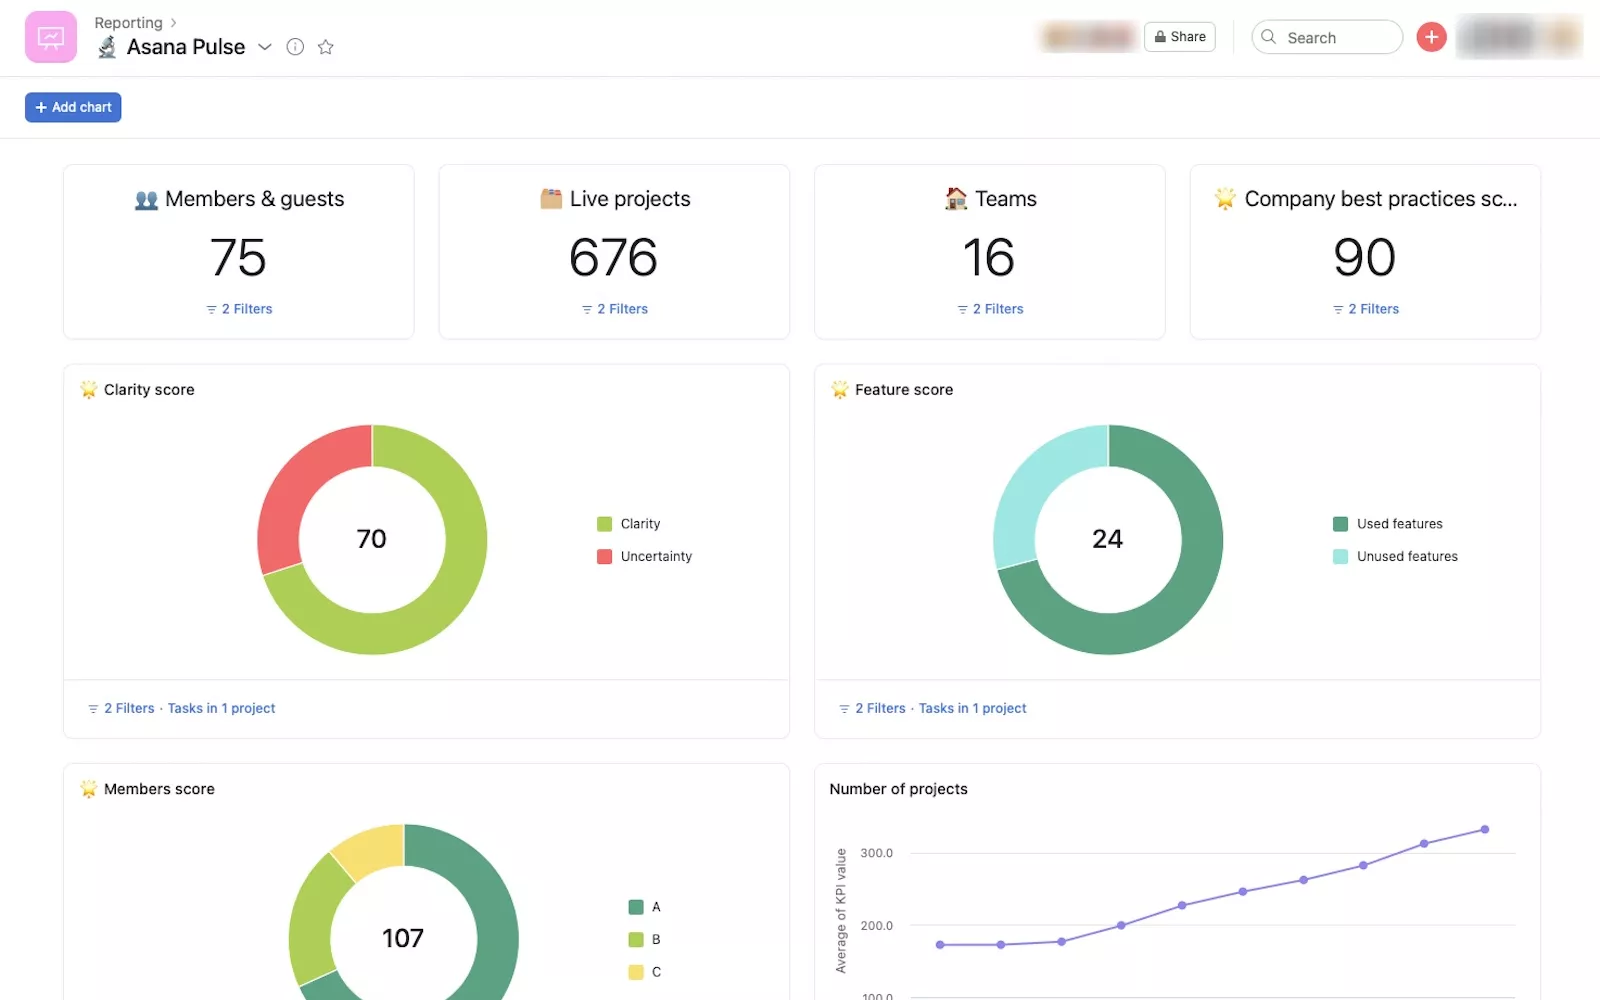Click the star icon beside Clarity score
This screenshot has width=1600, height=1000.
click(x=89, y=390)
